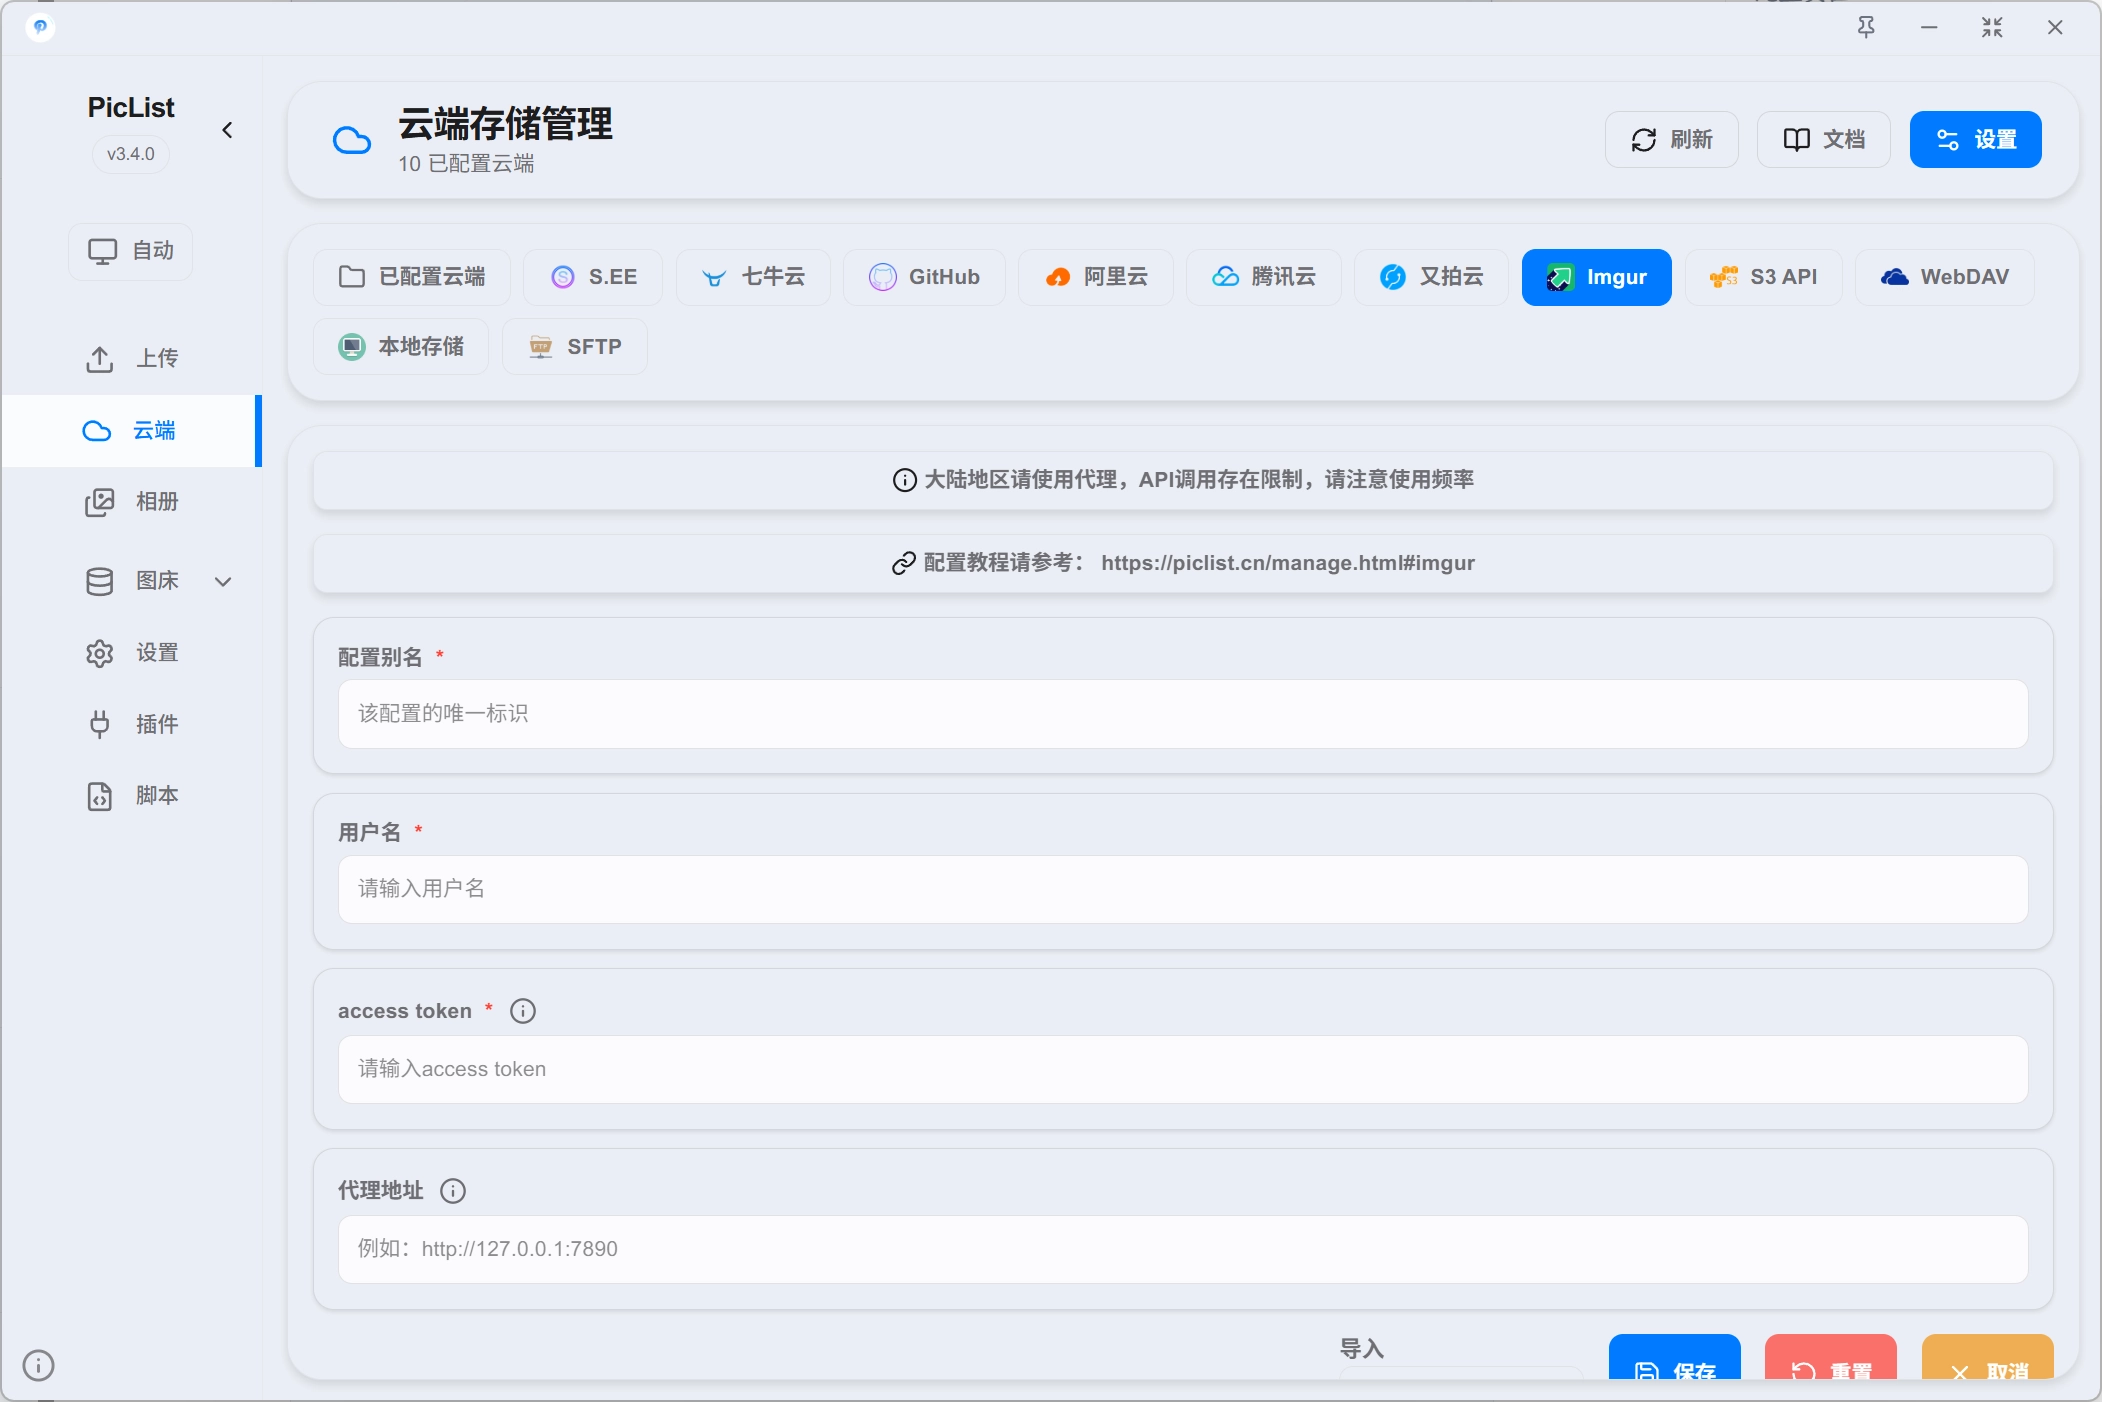Click the info icon at sidebar bottom
This screenshot has height=1402, width=2102.
coord(38,1365)
